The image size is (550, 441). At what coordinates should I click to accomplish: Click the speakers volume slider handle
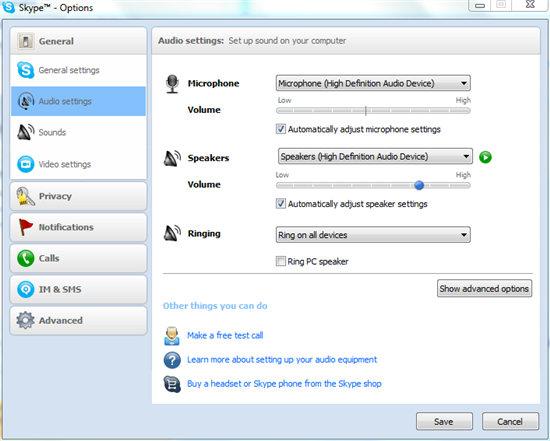pyautogui.click(x=419, y=185)
